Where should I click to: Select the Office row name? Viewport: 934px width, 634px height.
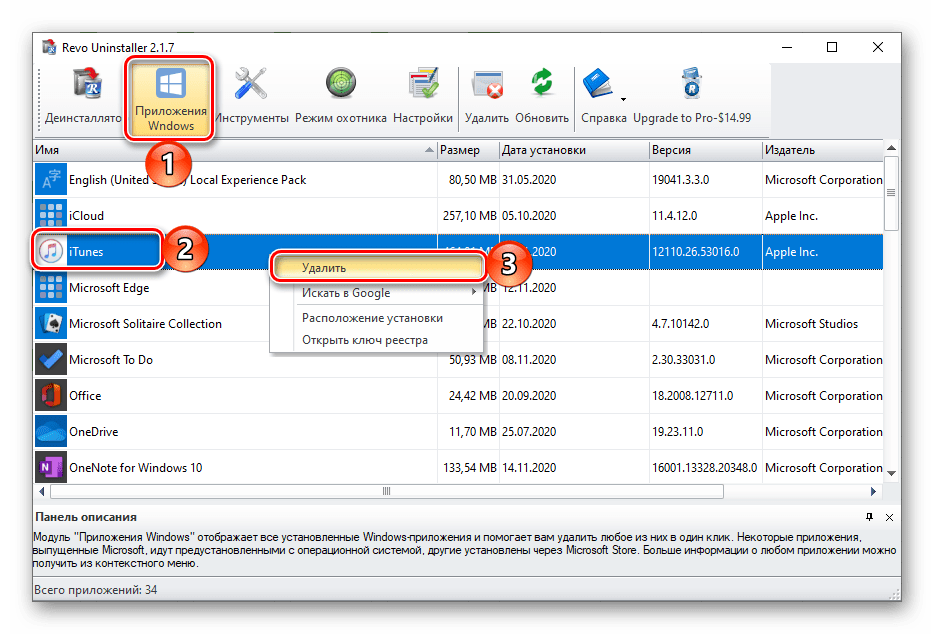tap(85, 396)
